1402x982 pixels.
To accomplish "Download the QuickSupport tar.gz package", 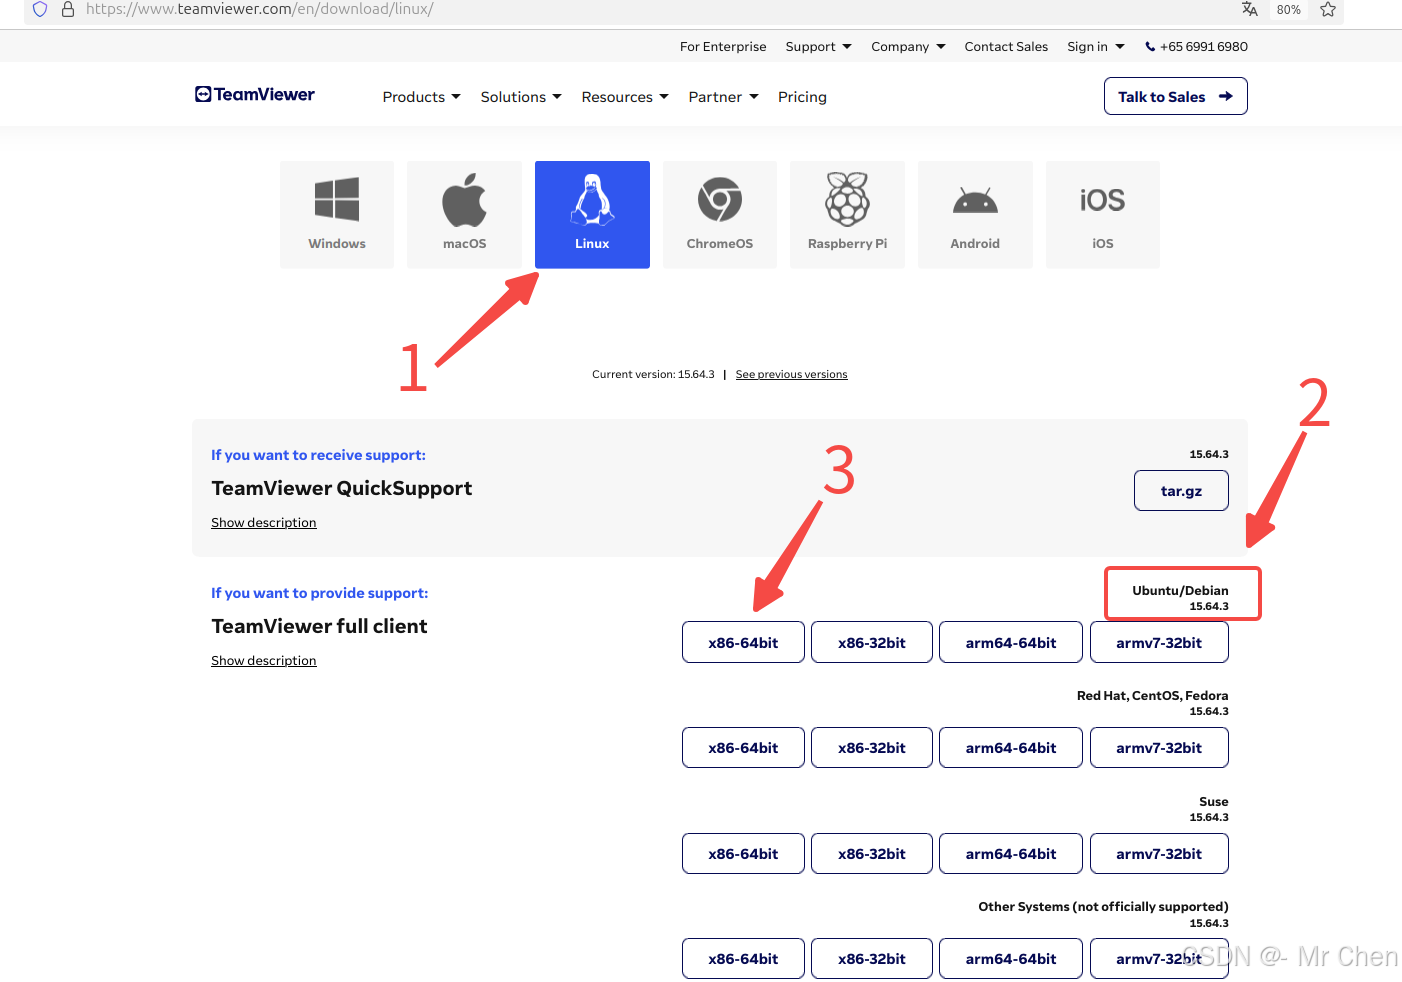I will 1181,490.
